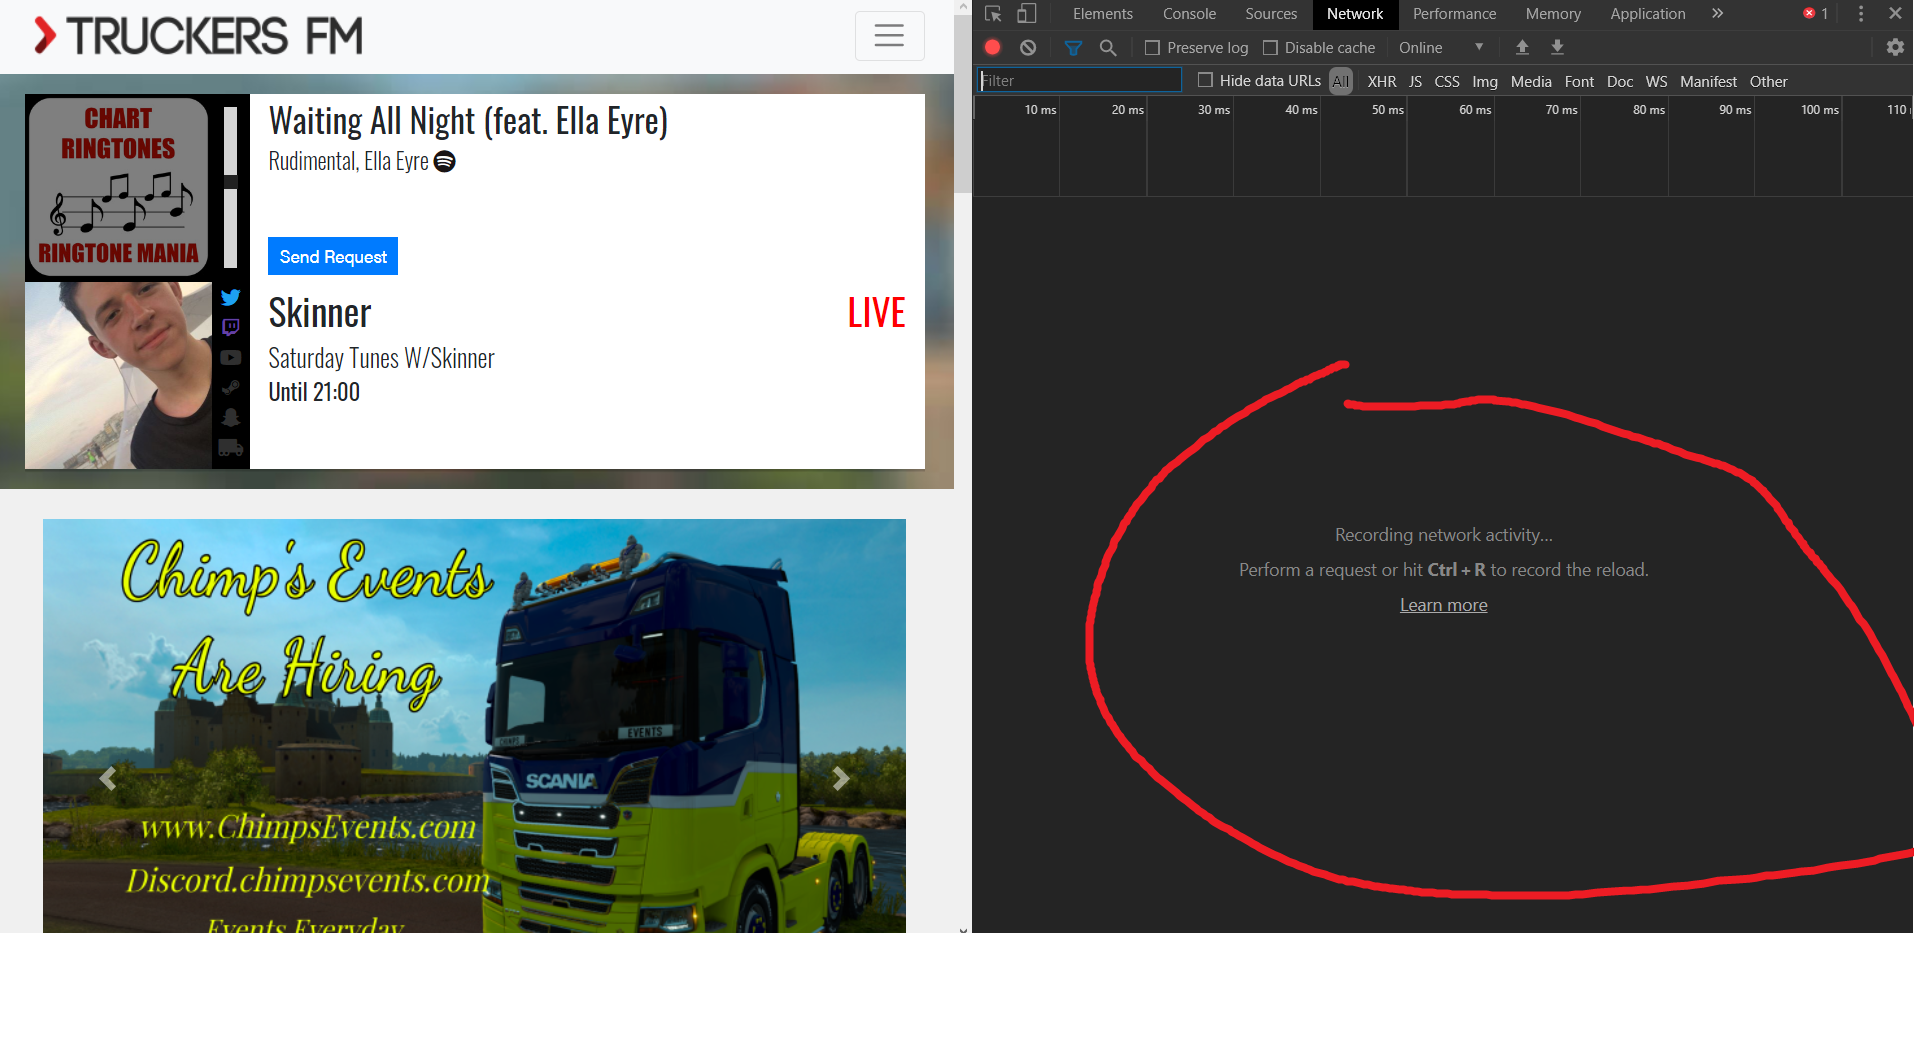Click the 50 ms timeline marker
The image size is (1914, 1056).
(1388, 110)
